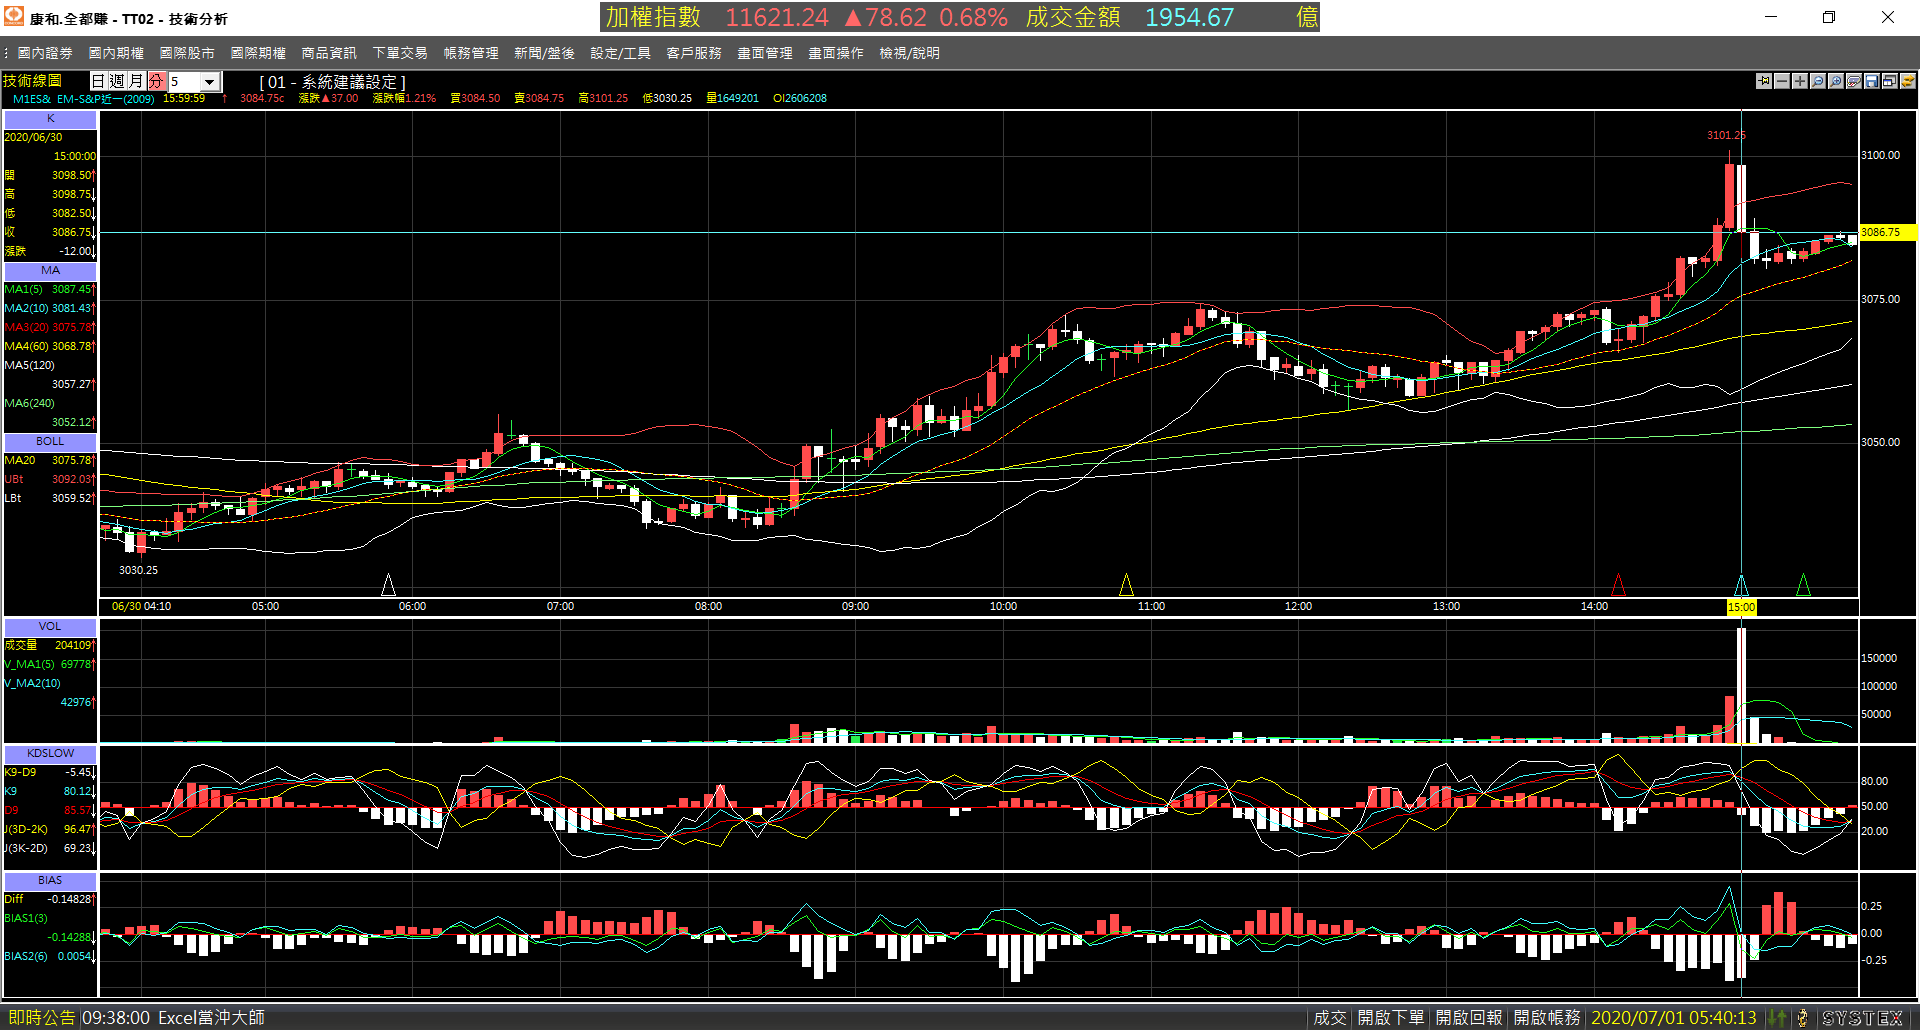Click the 成交量 204109 value row
The height and width of the screenshot is (1030, 1920).
coord(50,646)
